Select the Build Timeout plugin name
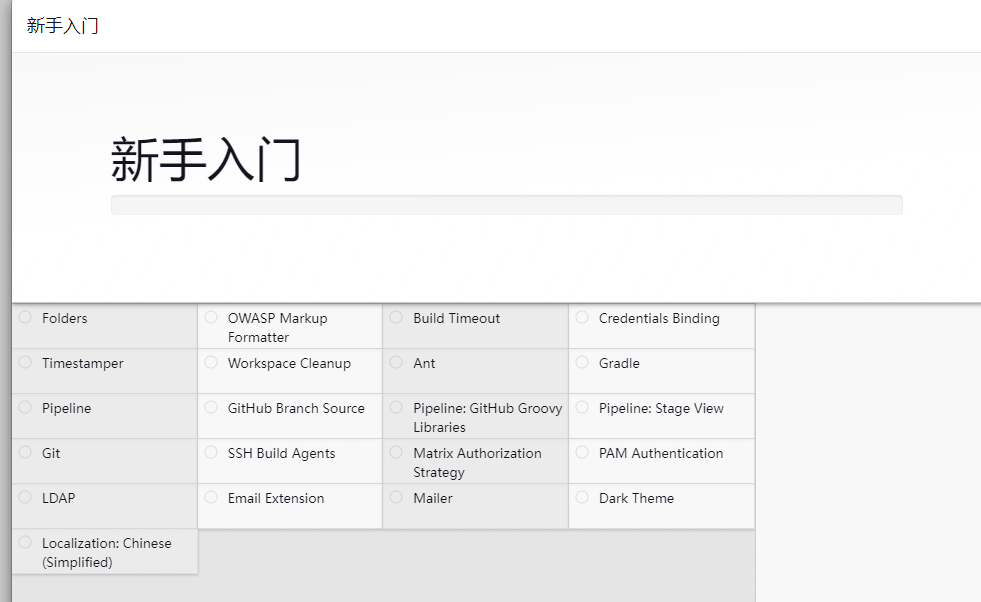 pos(457,318)
